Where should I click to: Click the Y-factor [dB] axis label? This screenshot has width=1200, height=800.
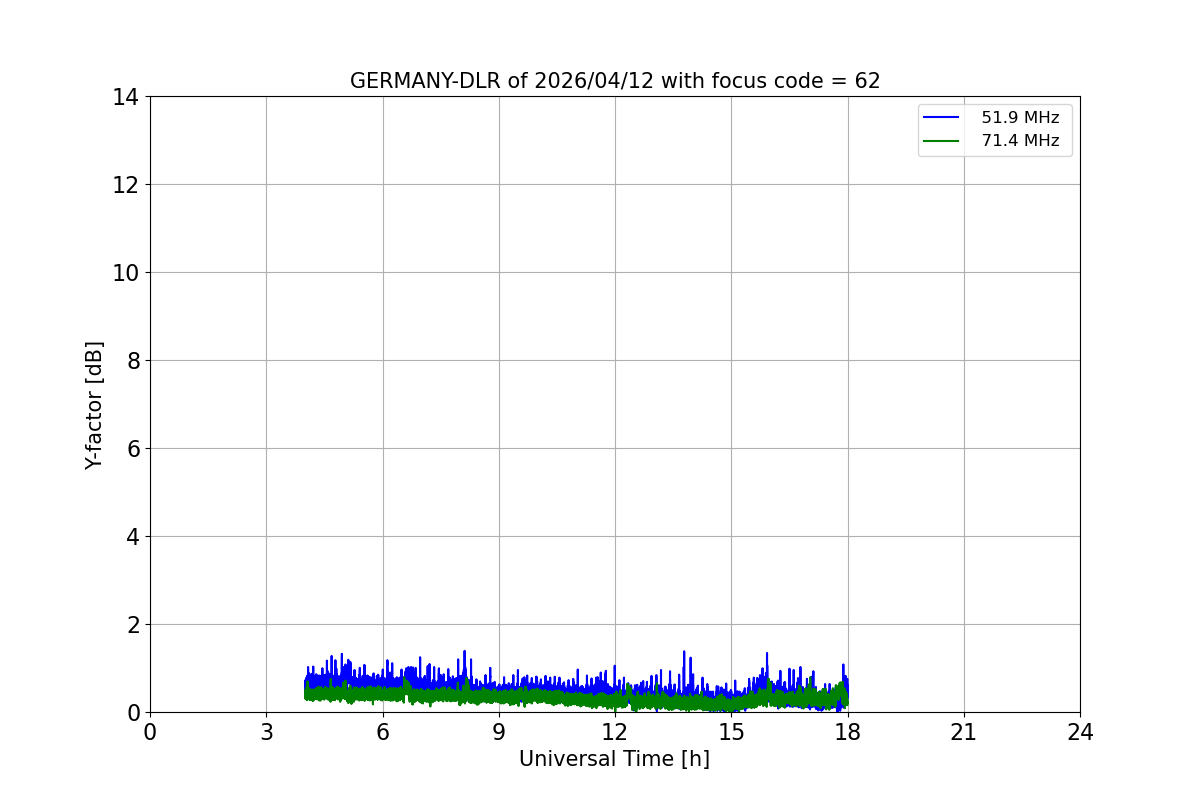tap(94, 405)
